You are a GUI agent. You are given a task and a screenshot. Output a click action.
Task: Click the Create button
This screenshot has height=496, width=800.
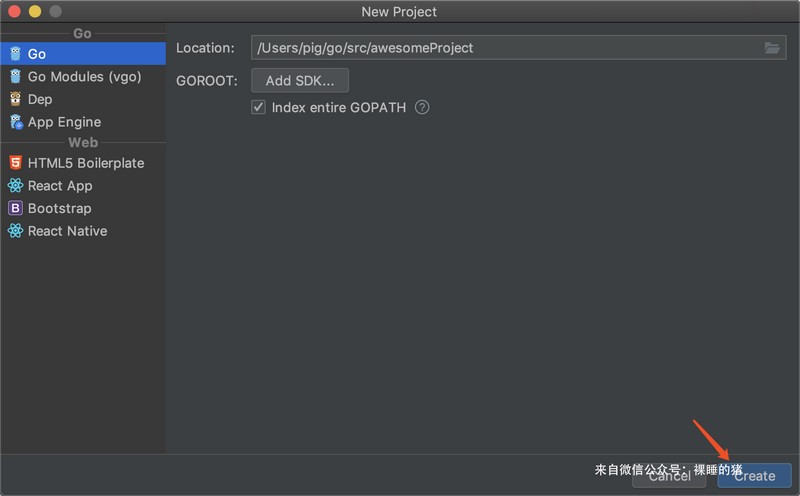click(x=755, y=476)
